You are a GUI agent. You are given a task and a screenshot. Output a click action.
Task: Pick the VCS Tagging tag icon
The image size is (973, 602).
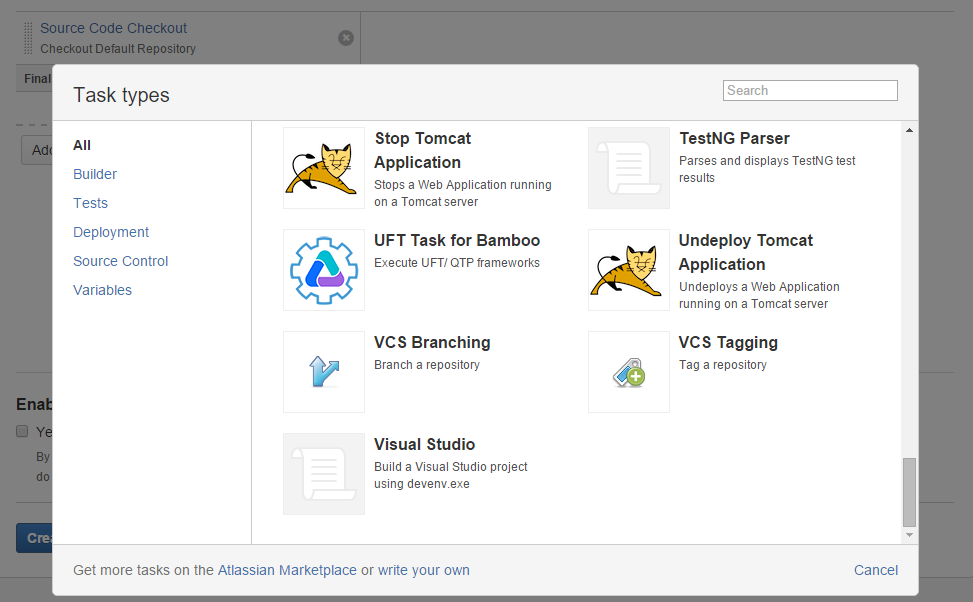[x=629, y=372]
